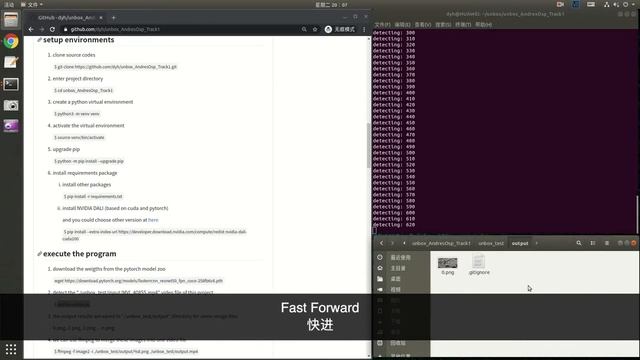Select the .gitignore file in Files

coord(479,265)
